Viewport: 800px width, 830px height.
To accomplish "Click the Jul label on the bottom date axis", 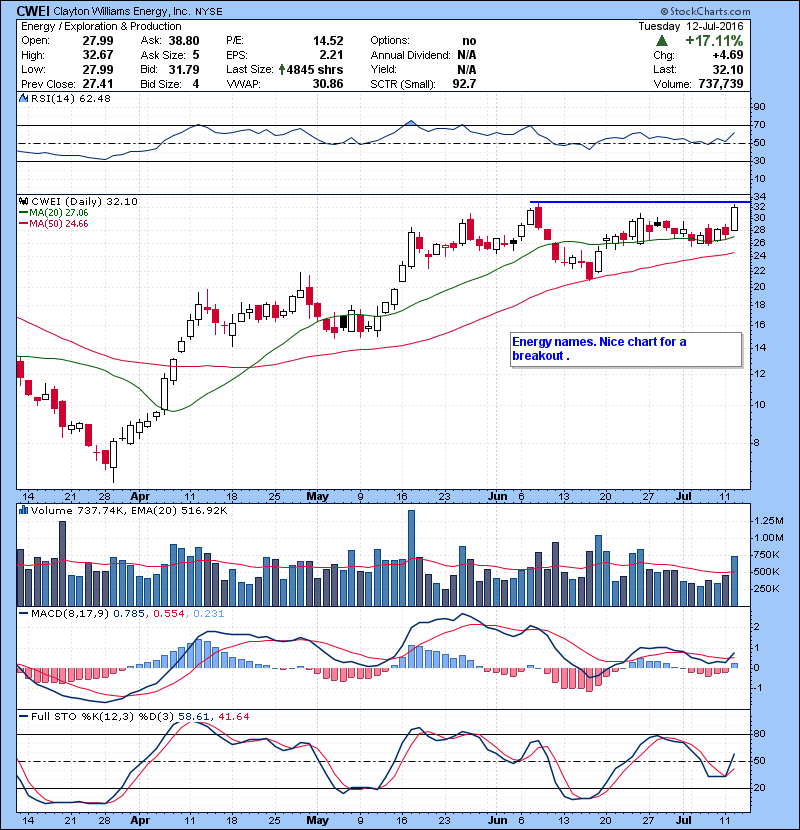I will 684,820.
